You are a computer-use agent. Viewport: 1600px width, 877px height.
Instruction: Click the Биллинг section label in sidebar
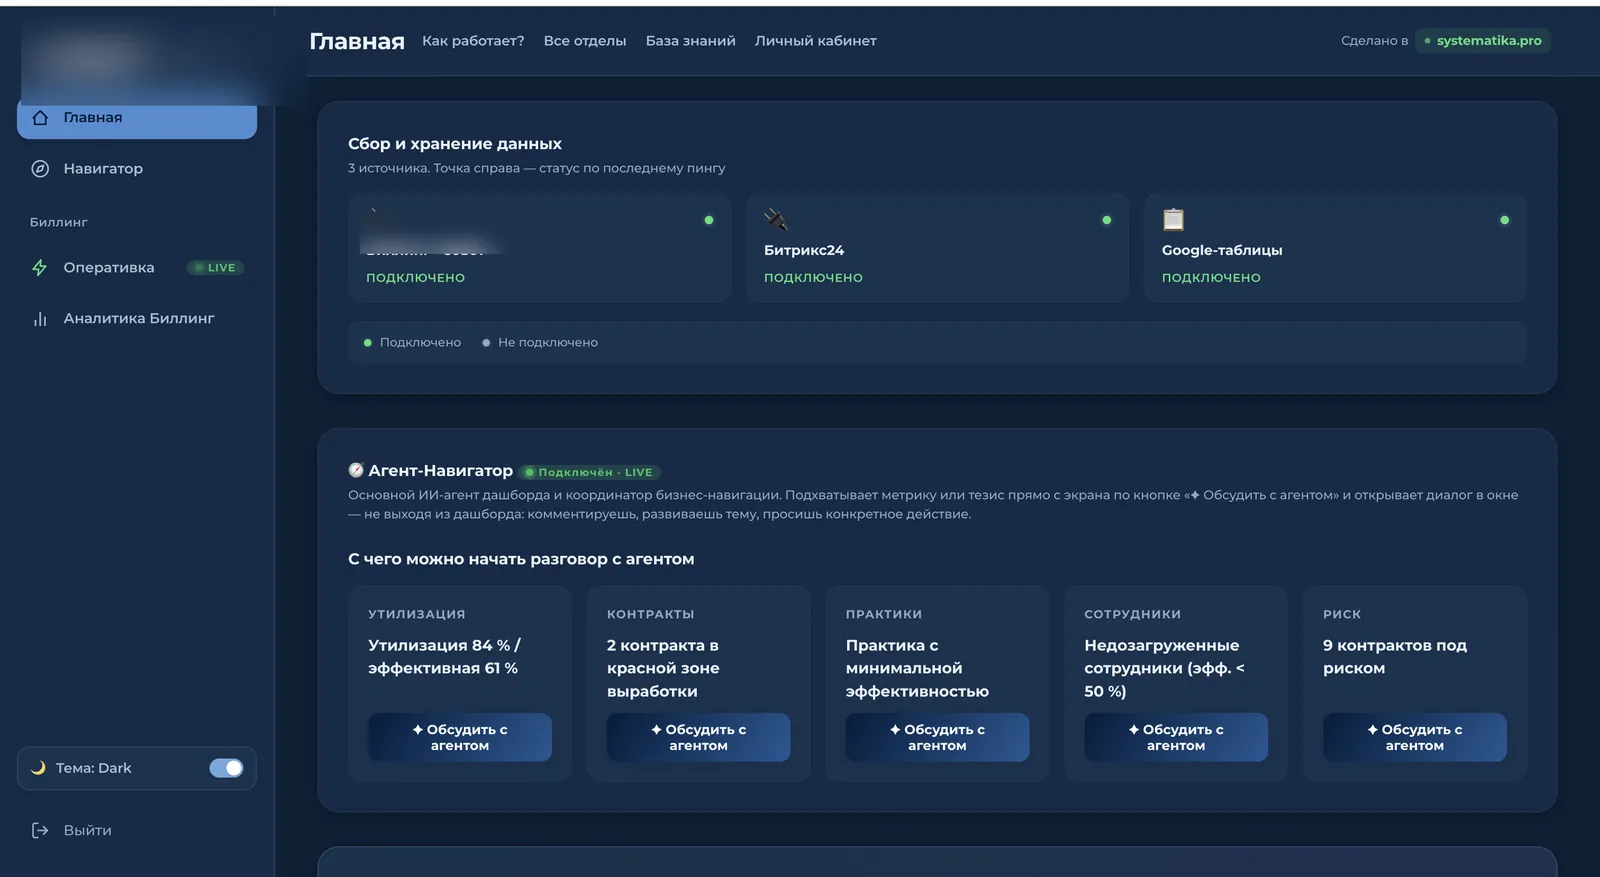pyautogui.click(x=59, y=223)
